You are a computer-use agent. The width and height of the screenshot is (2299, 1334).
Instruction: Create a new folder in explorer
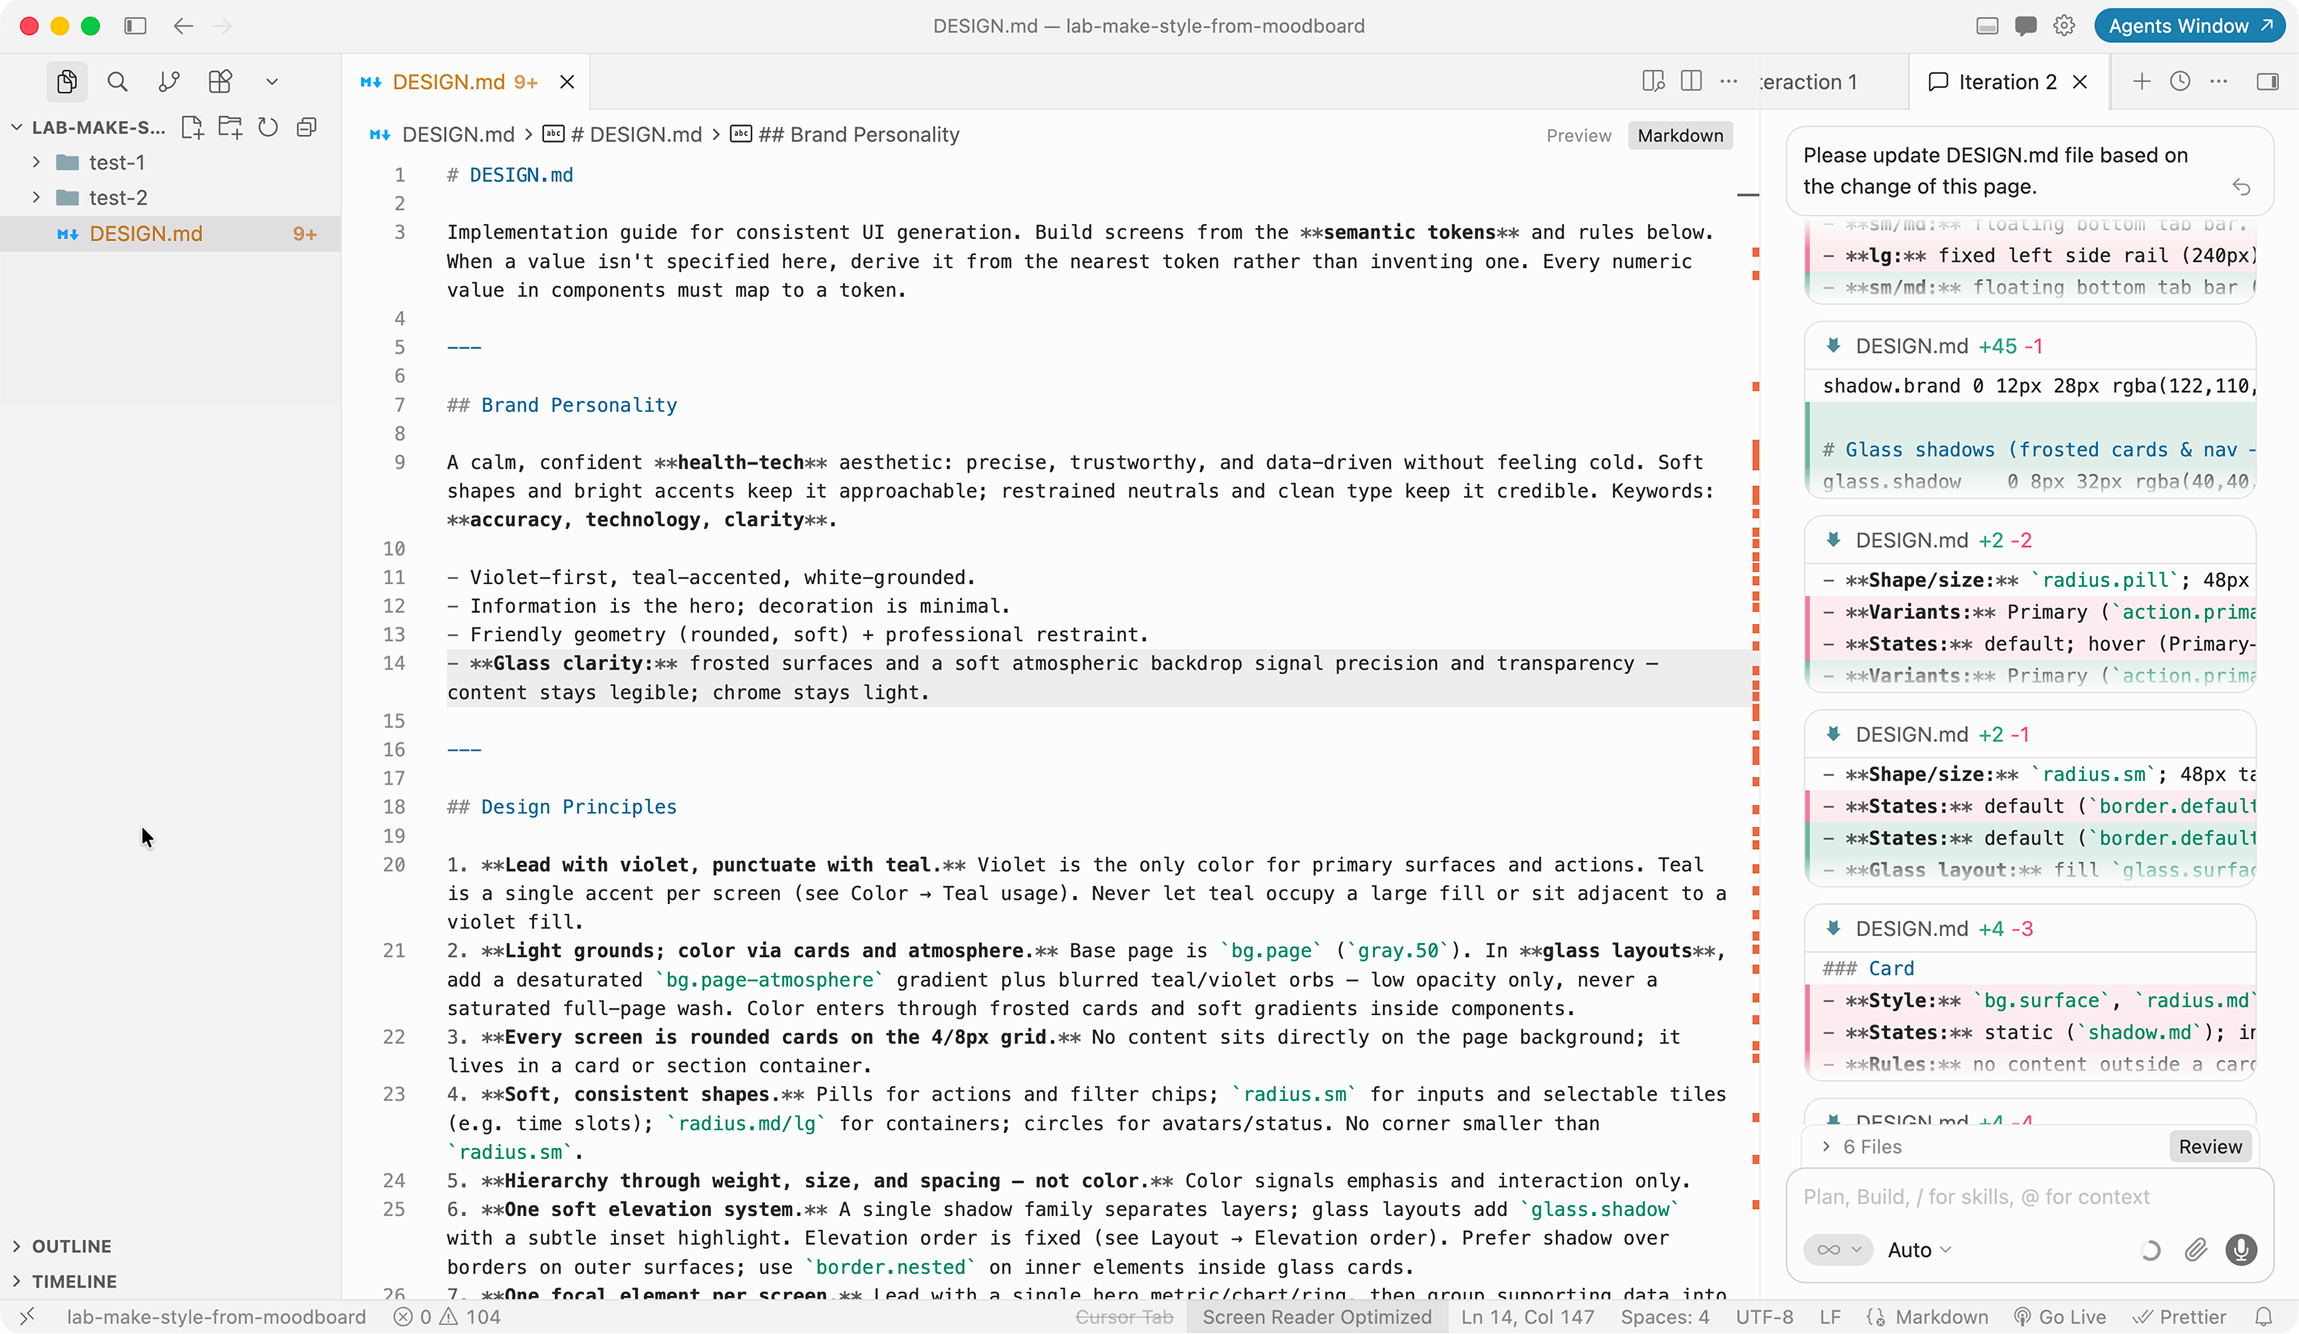click(230, 127)
